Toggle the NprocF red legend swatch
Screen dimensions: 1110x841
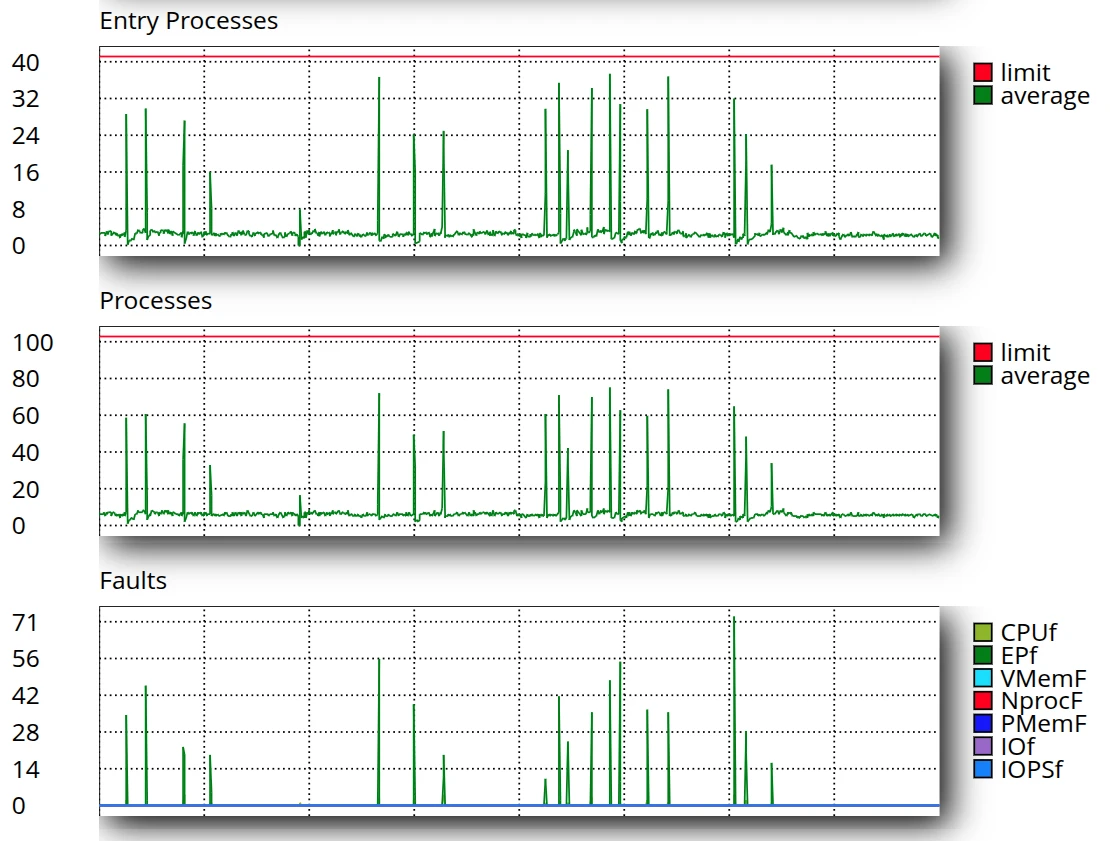tap(982, 701)
